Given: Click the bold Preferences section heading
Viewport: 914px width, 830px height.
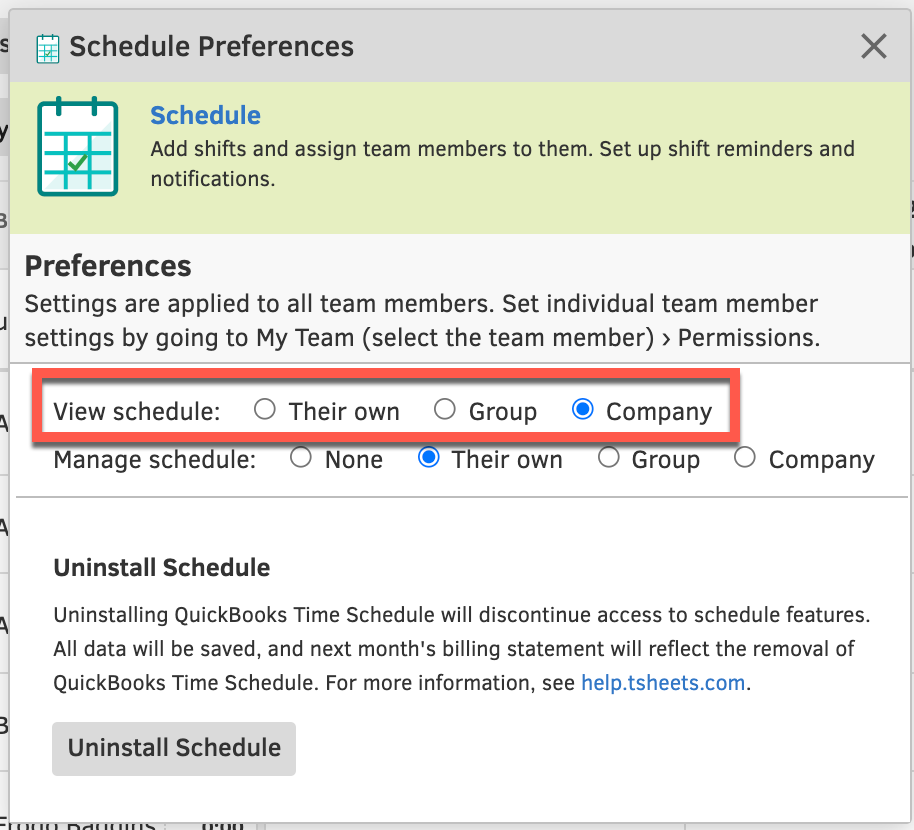Looking at the screenshot, I should 108,266.
